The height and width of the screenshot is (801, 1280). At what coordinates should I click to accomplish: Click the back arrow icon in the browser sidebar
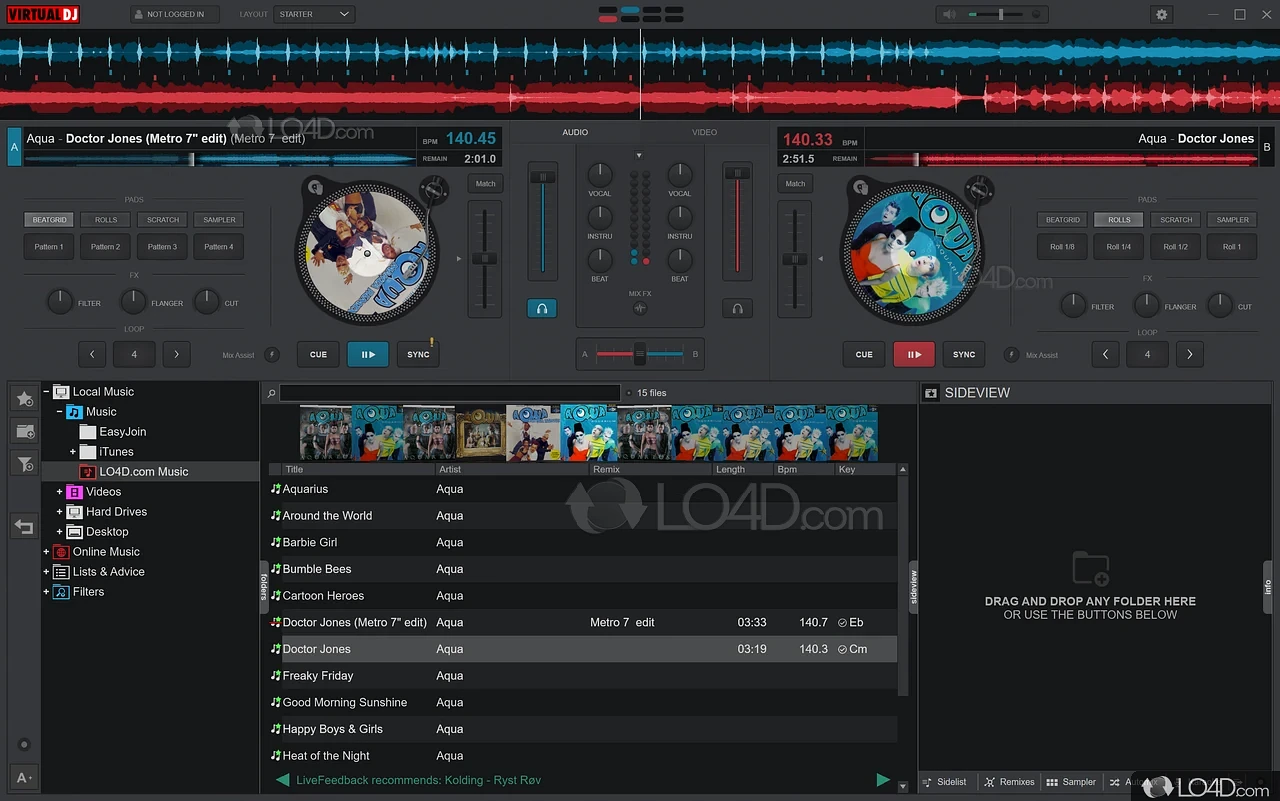(24, 526)
